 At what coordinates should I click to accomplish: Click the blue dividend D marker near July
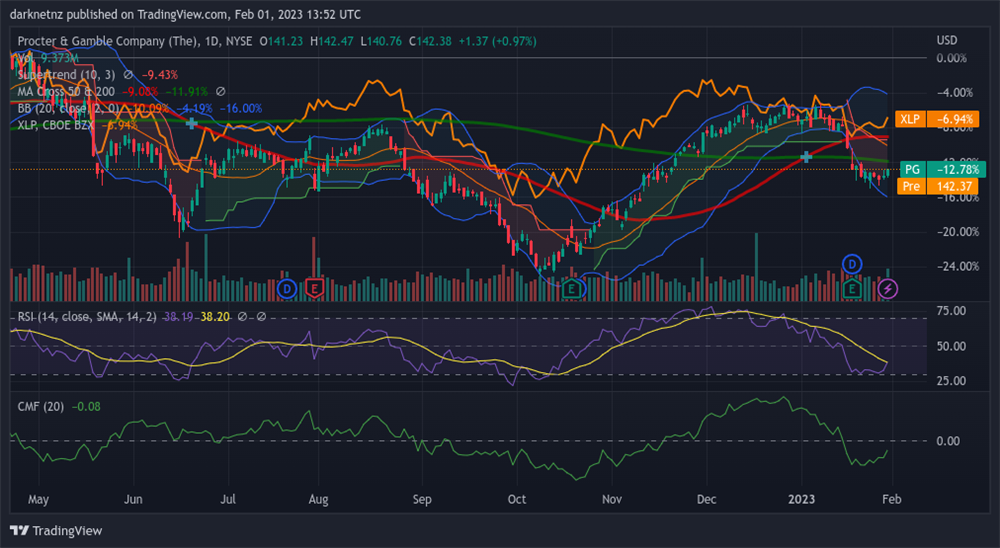point(287,289)
